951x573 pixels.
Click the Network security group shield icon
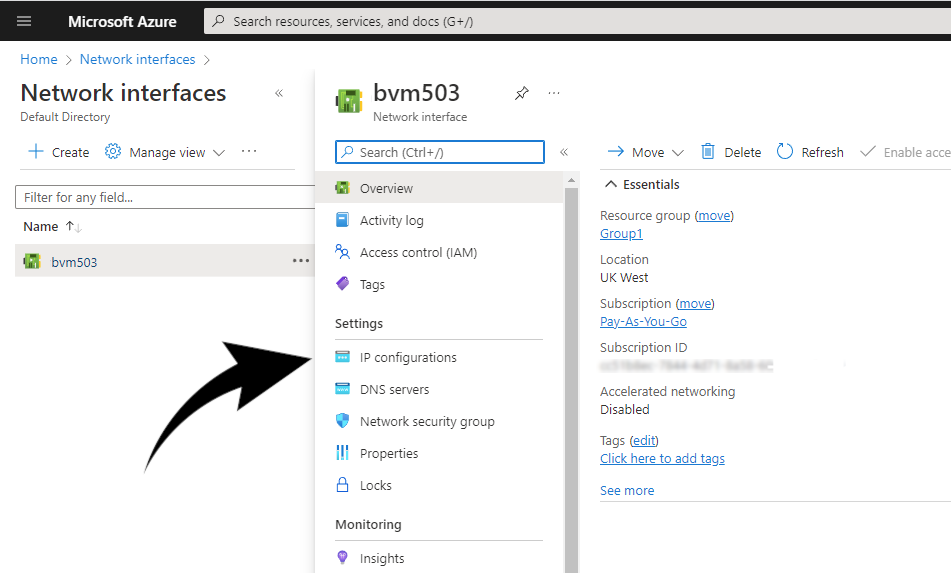coord(343,420)
